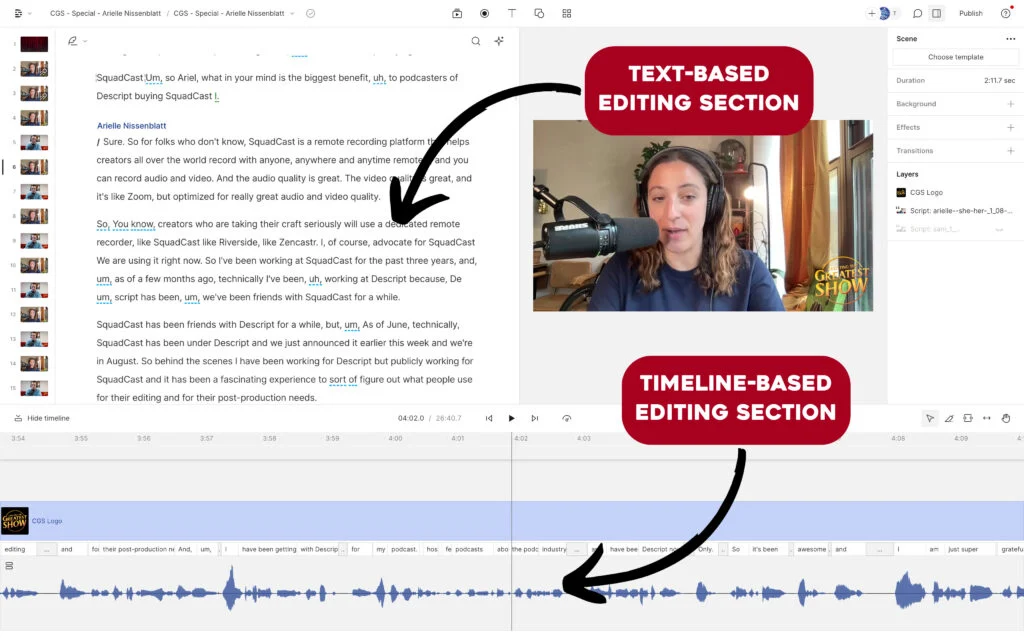Click the CGS Logo clip in timeline
1024x640 pixels.
[x=512, y=520]
